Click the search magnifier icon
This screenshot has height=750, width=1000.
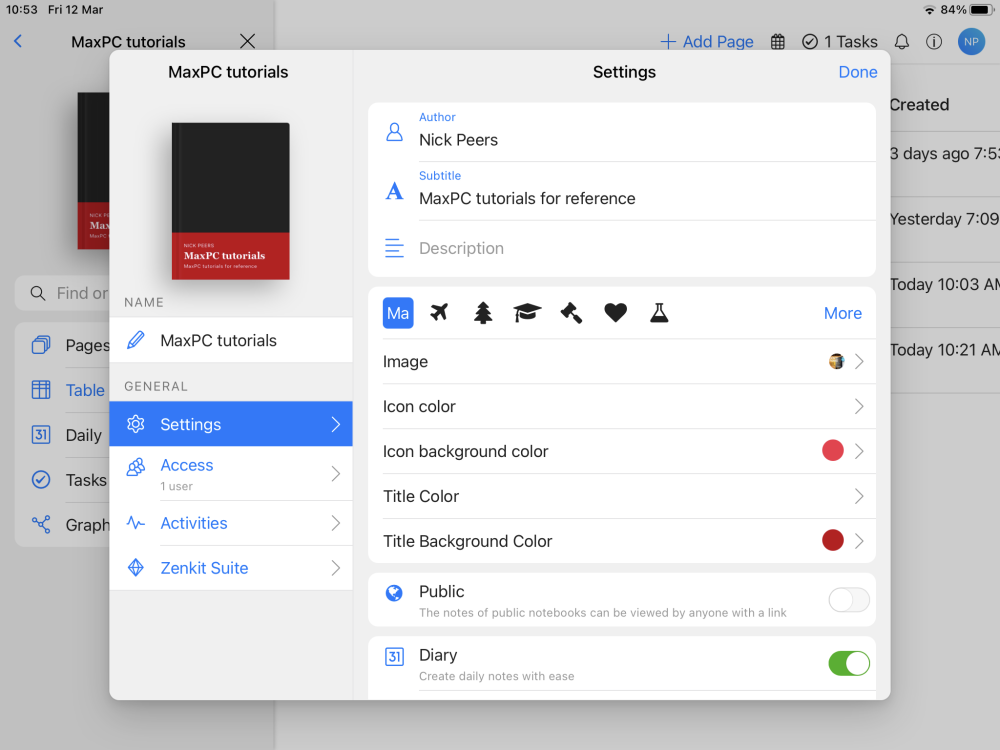38,293
